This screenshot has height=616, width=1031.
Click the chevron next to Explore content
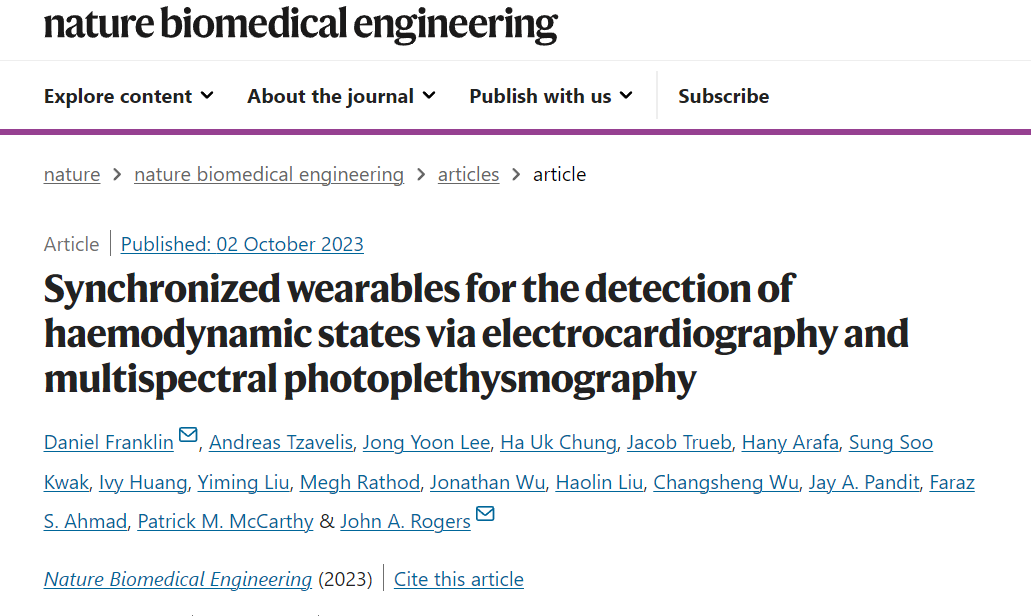pos(207,95)
